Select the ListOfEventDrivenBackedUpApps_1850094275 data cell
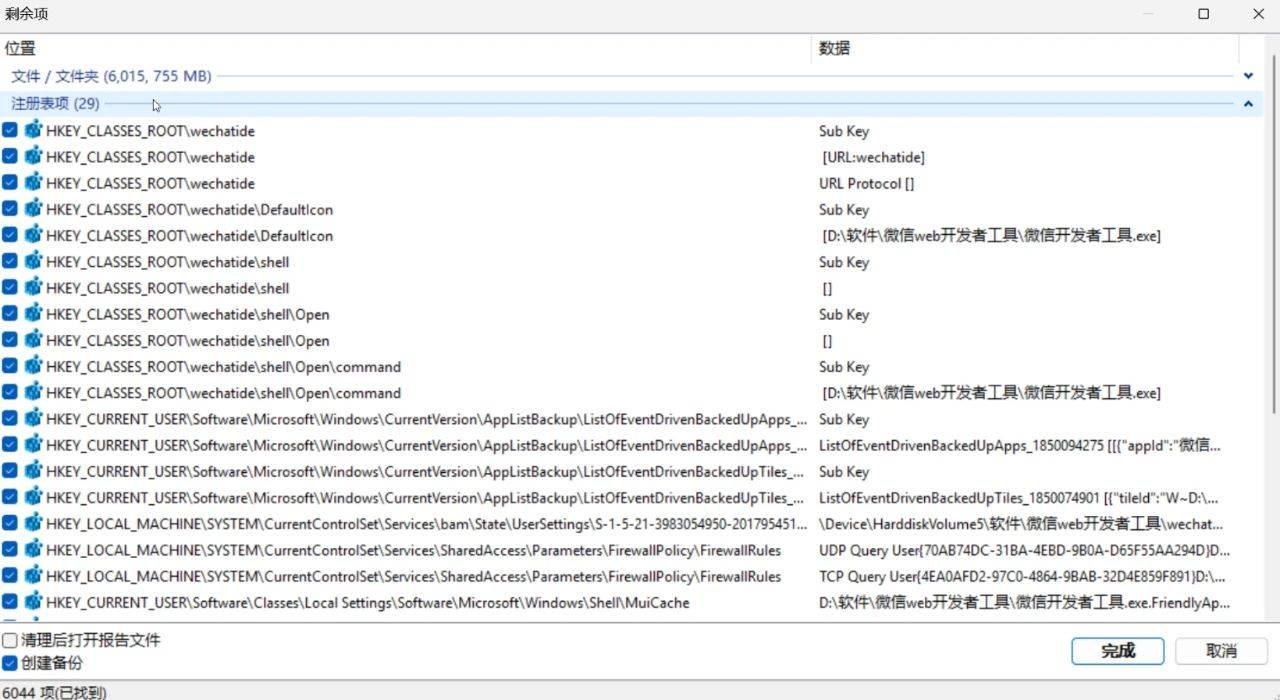 click(1020, 445)
